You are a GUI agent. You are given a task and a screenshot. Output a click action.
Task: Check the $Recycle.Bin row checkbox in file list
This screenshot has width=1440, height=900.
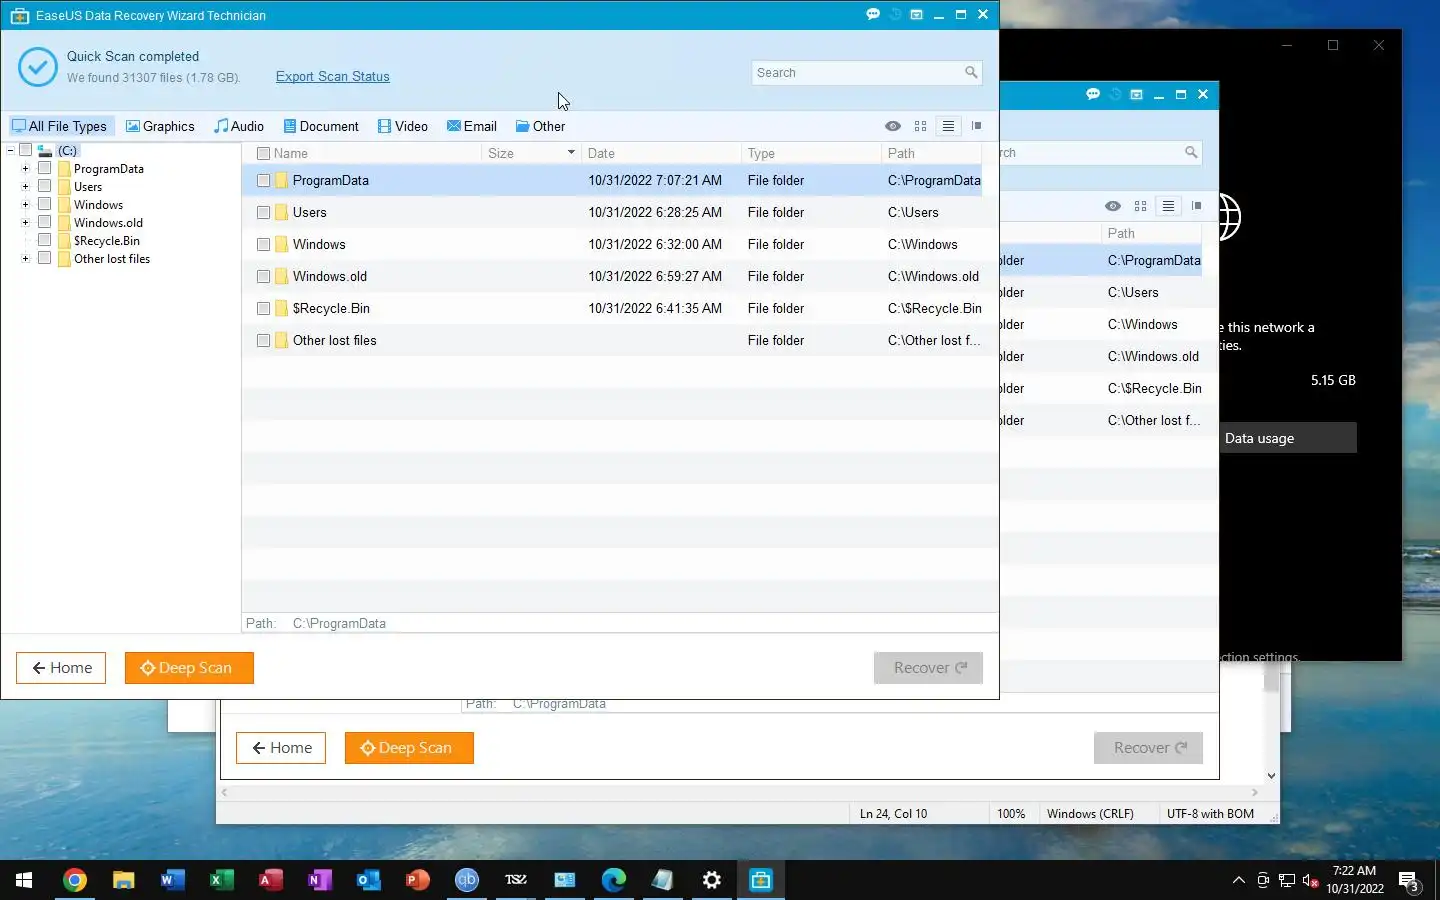pyautogui.click(x=263, y=309)
